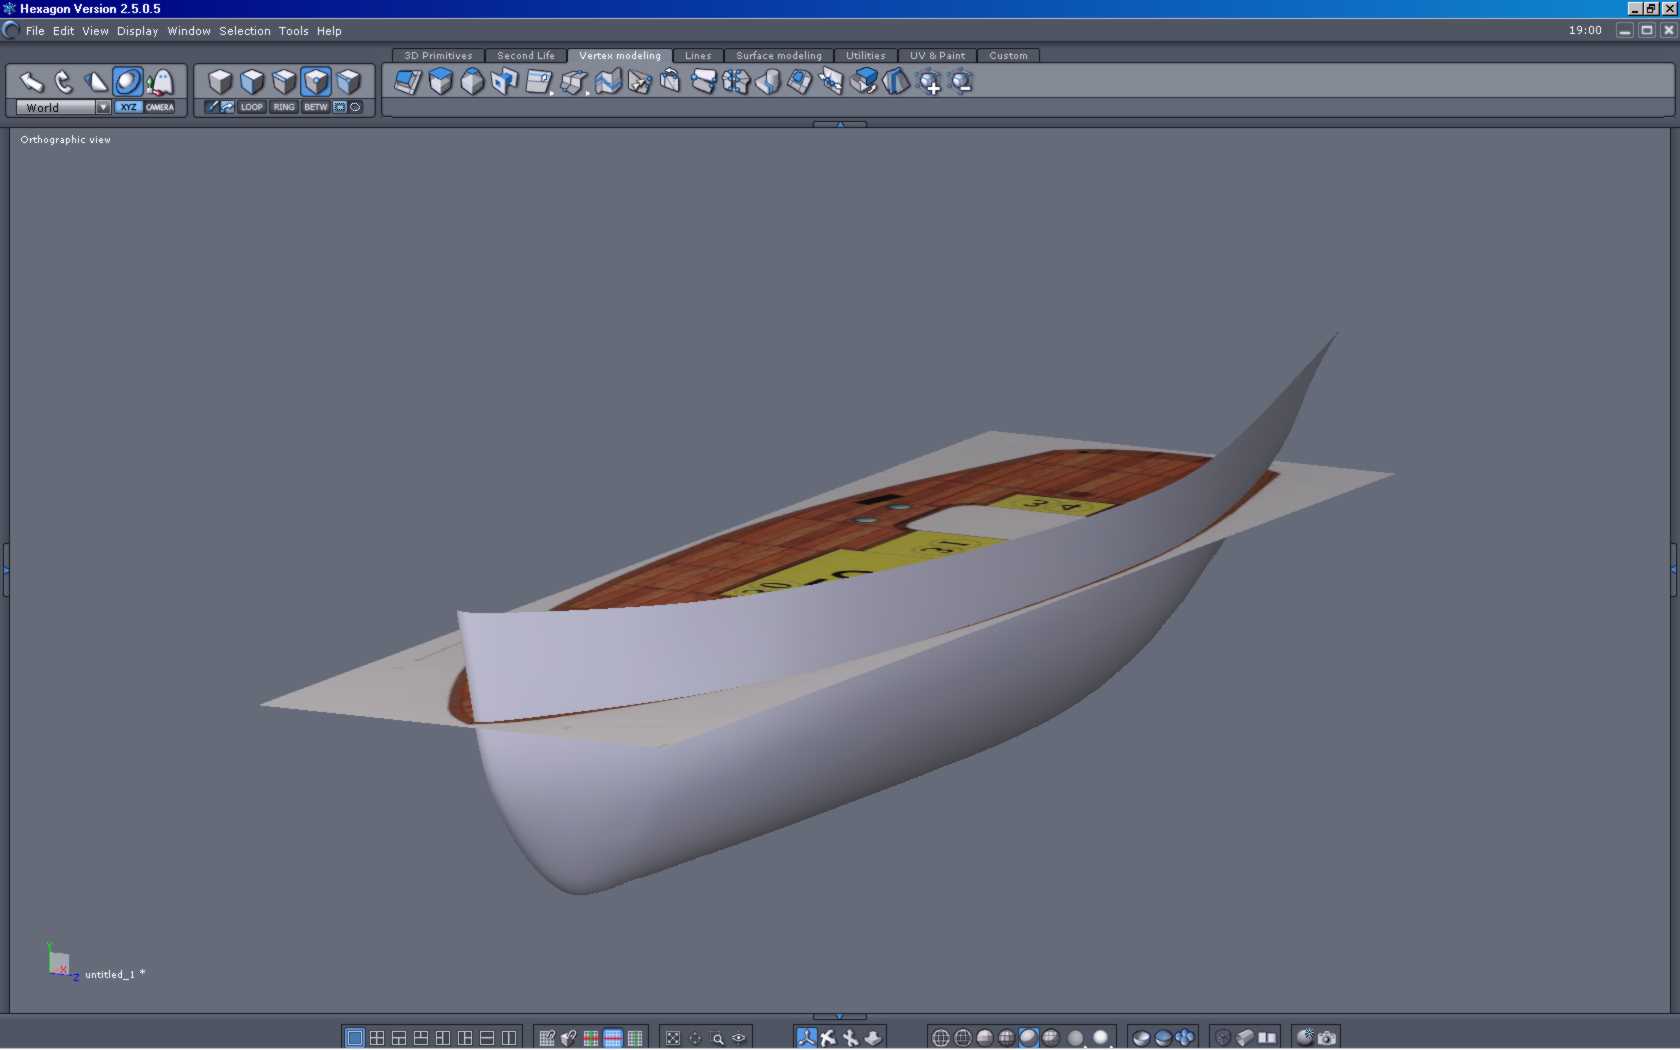Toggle RING selection
The width and height of the screenshot is (1680, 1050).
[284, 107]
